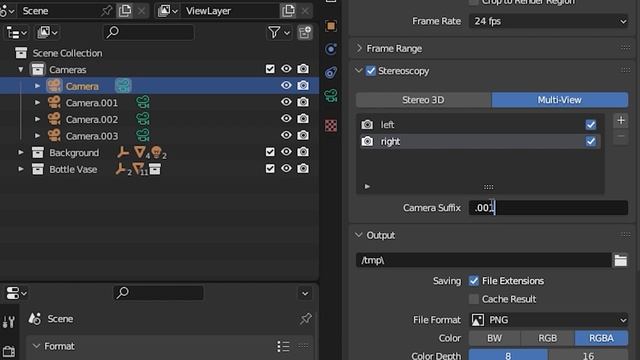
Task: Toggle File Extensions checkbox
Action: pyautogui.click(x=473, y=281)
